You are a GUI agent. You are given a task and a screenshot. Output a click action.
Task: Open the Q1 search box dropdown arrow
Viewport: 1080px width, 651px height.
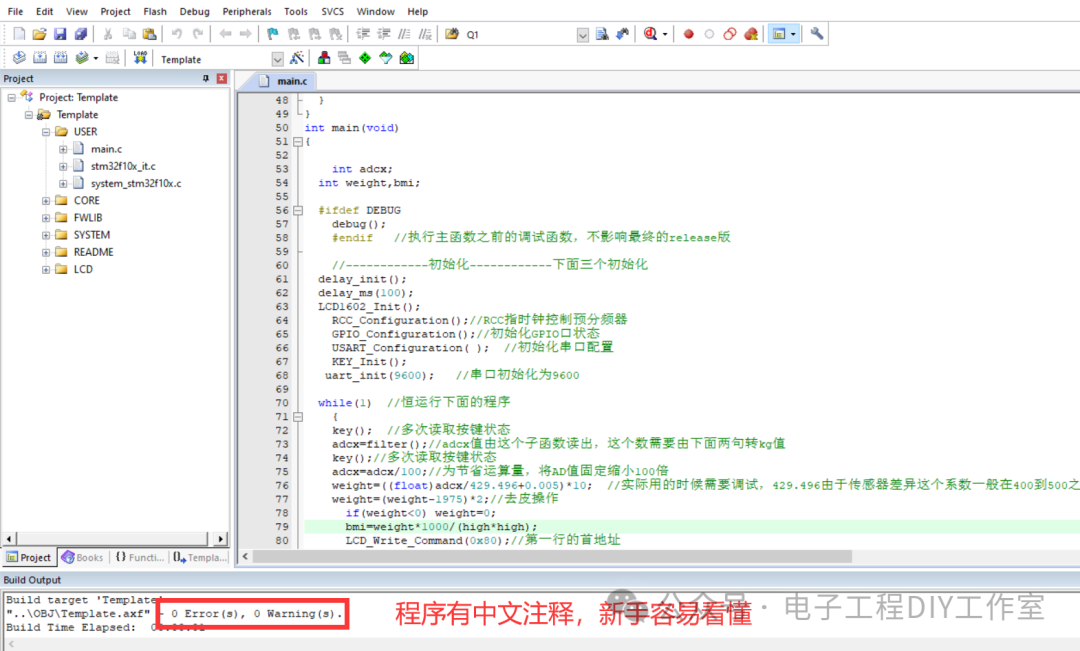point(583,35)
